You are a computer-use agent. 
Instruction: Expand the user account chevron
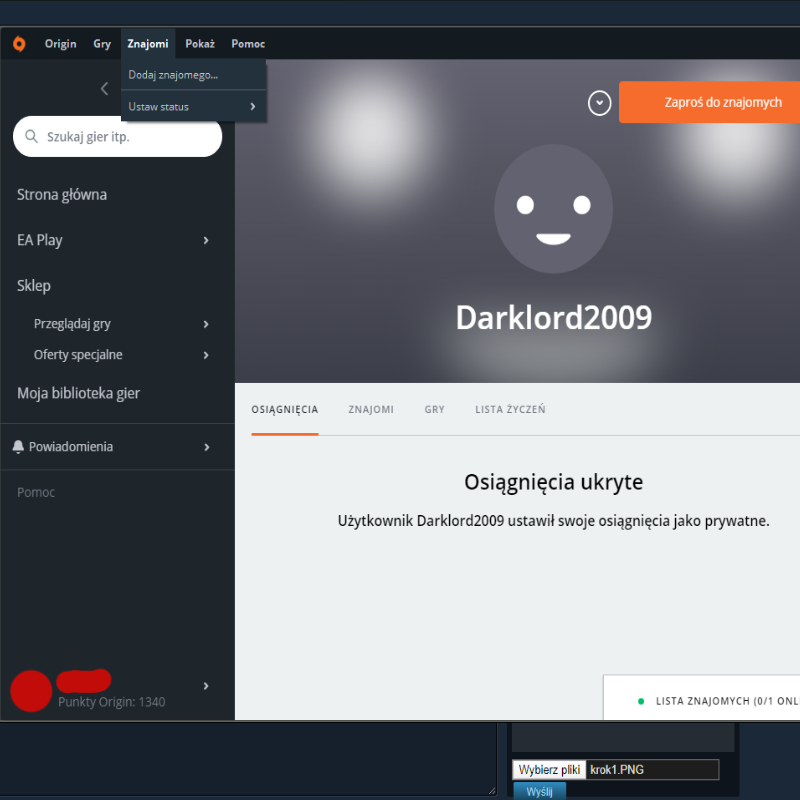point(206,686)
